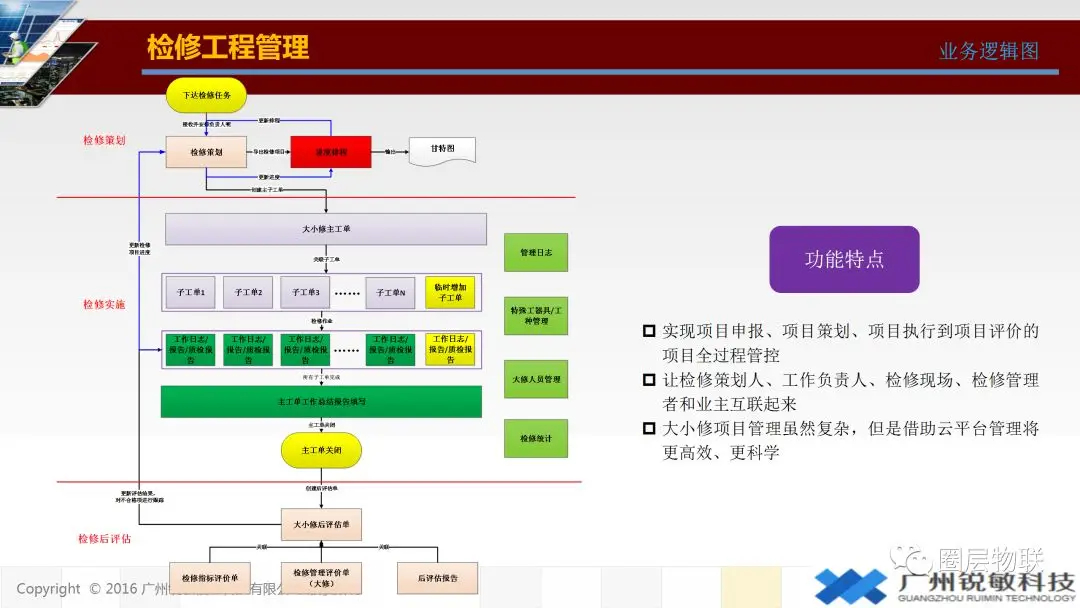Click the 广州锐敏科技 company logo
1080x608 pixels.
click(x=945, y=587)
